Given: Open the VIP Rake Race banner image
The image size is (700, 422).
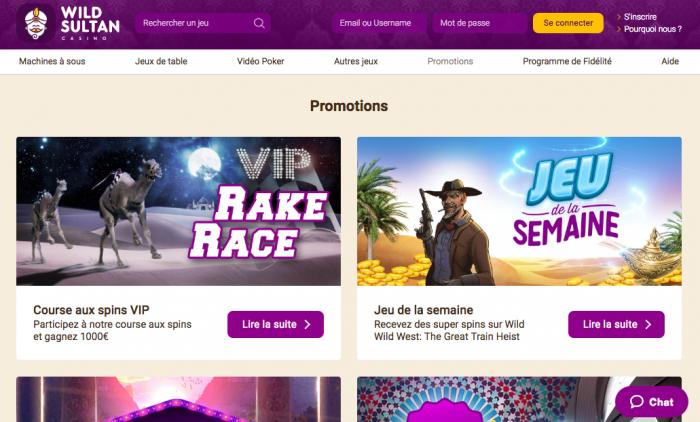Looking at the screenshot, I should tap(178, 211).
